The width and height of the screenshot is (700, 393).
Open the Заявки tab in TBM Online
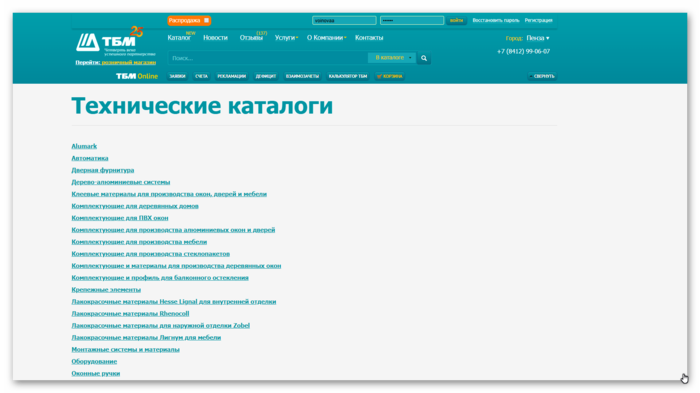click(177, 76)
